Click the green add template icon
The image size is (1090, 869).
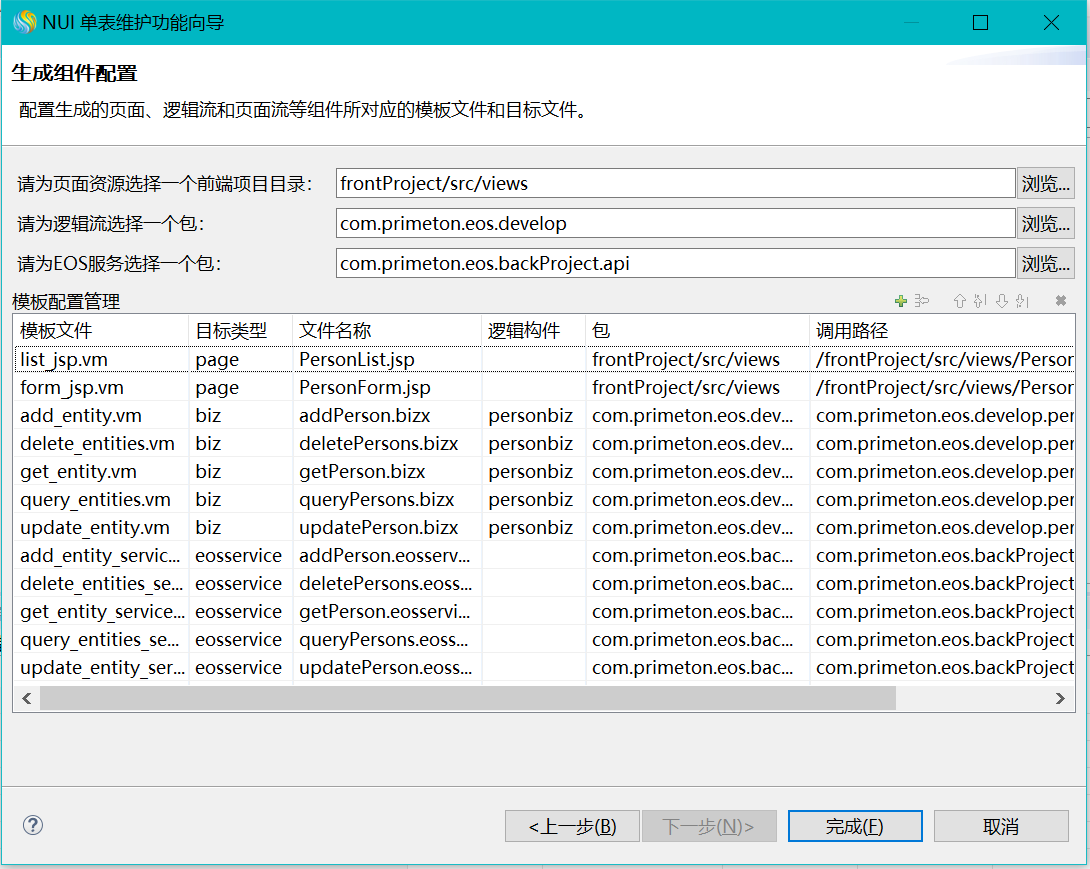[900, 301]
